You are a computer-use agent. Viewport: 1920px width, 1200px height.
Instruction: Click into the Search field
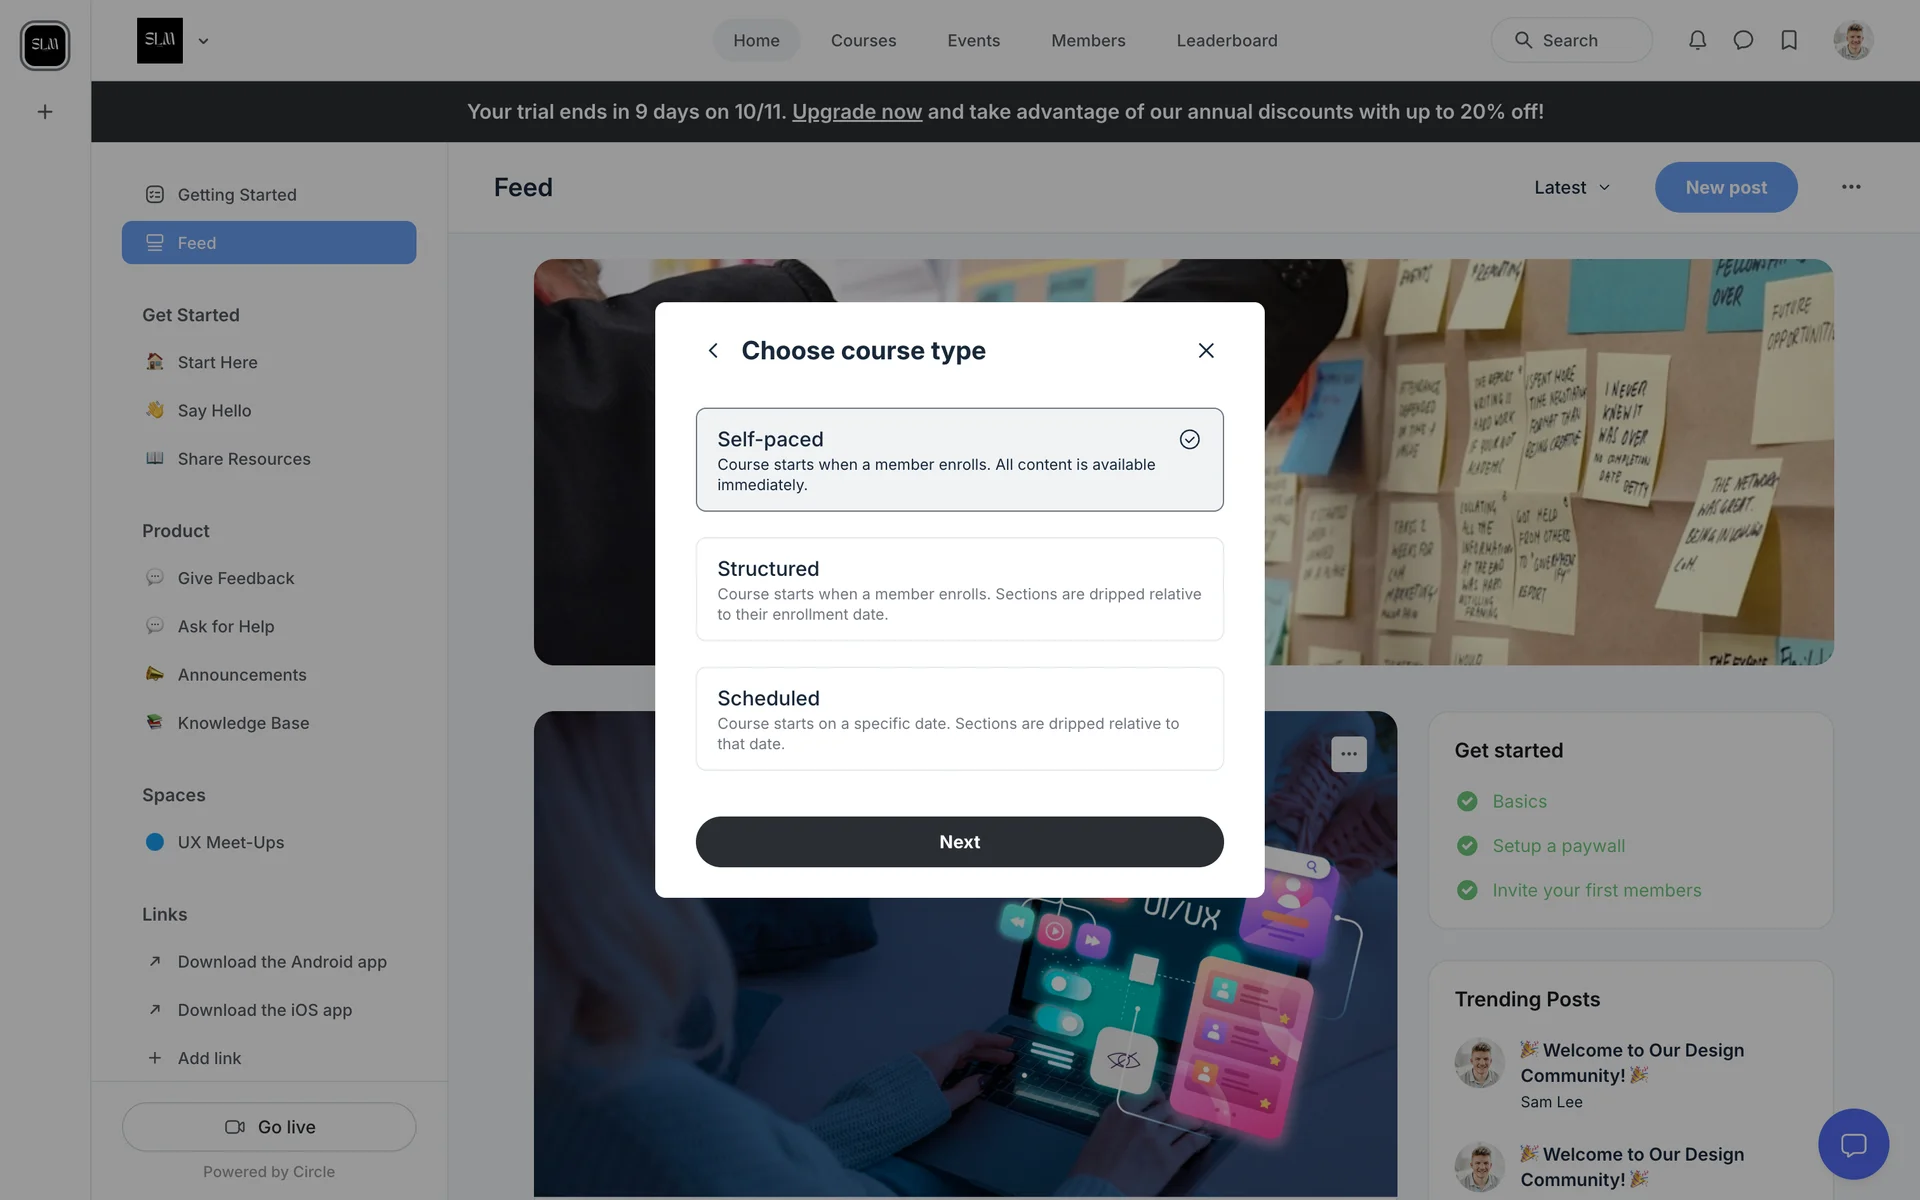pyautogui.click(x=1571, y=40)
